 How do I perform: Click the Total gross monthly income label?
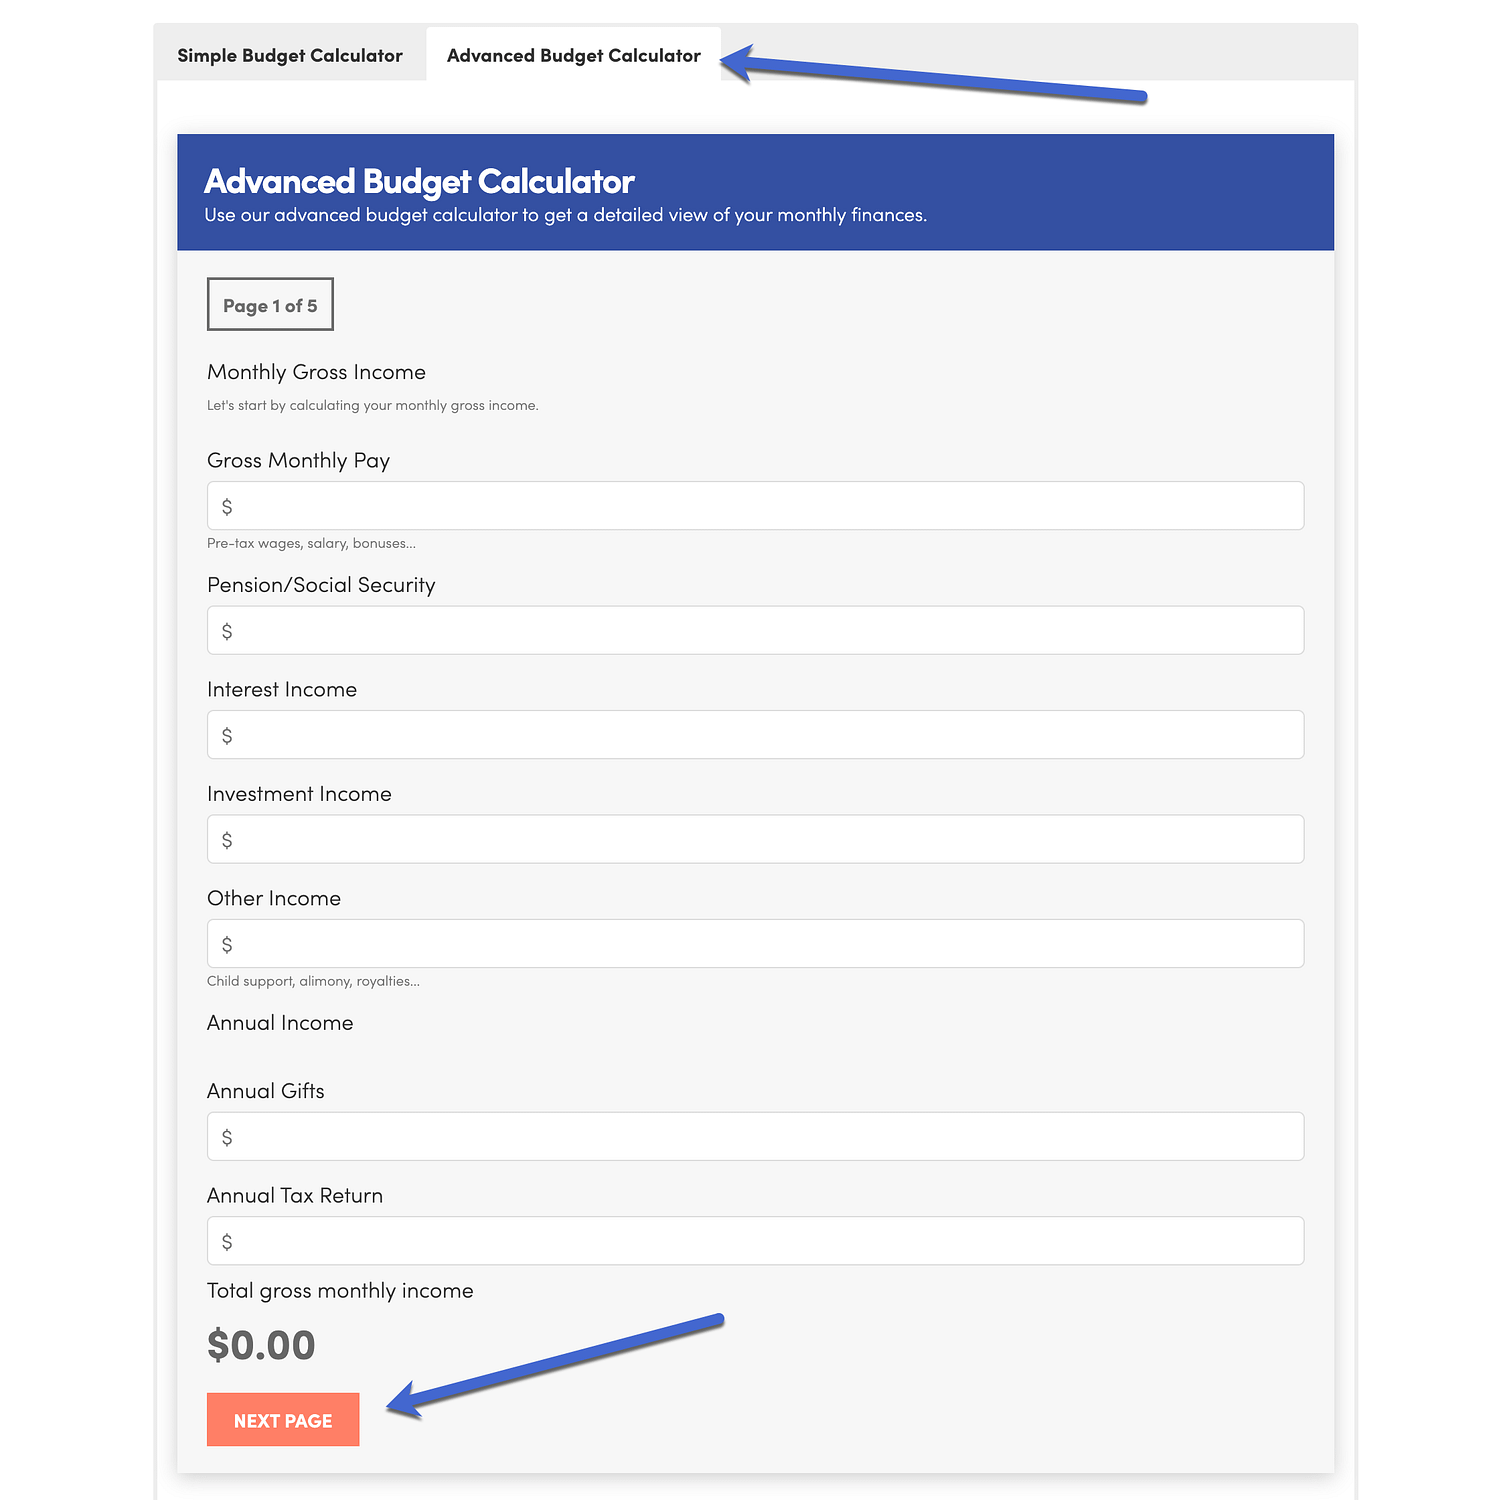pyautogui.click(x=340, y=1291)
